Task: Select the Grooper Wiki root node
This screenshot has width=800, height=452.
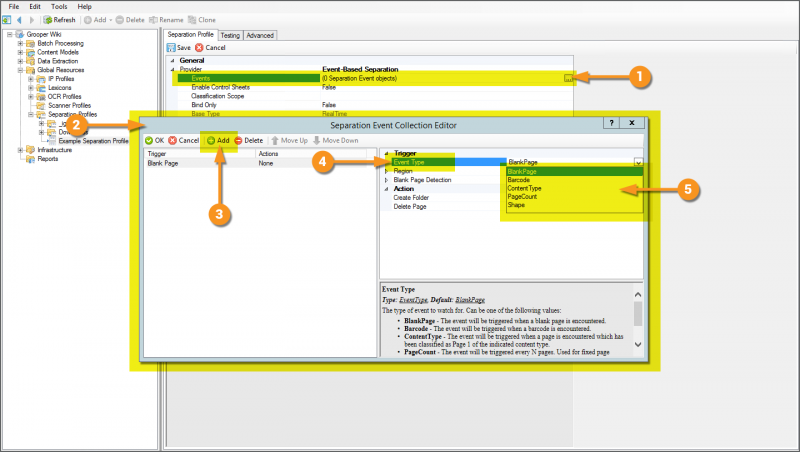Action: pos(44,34)
